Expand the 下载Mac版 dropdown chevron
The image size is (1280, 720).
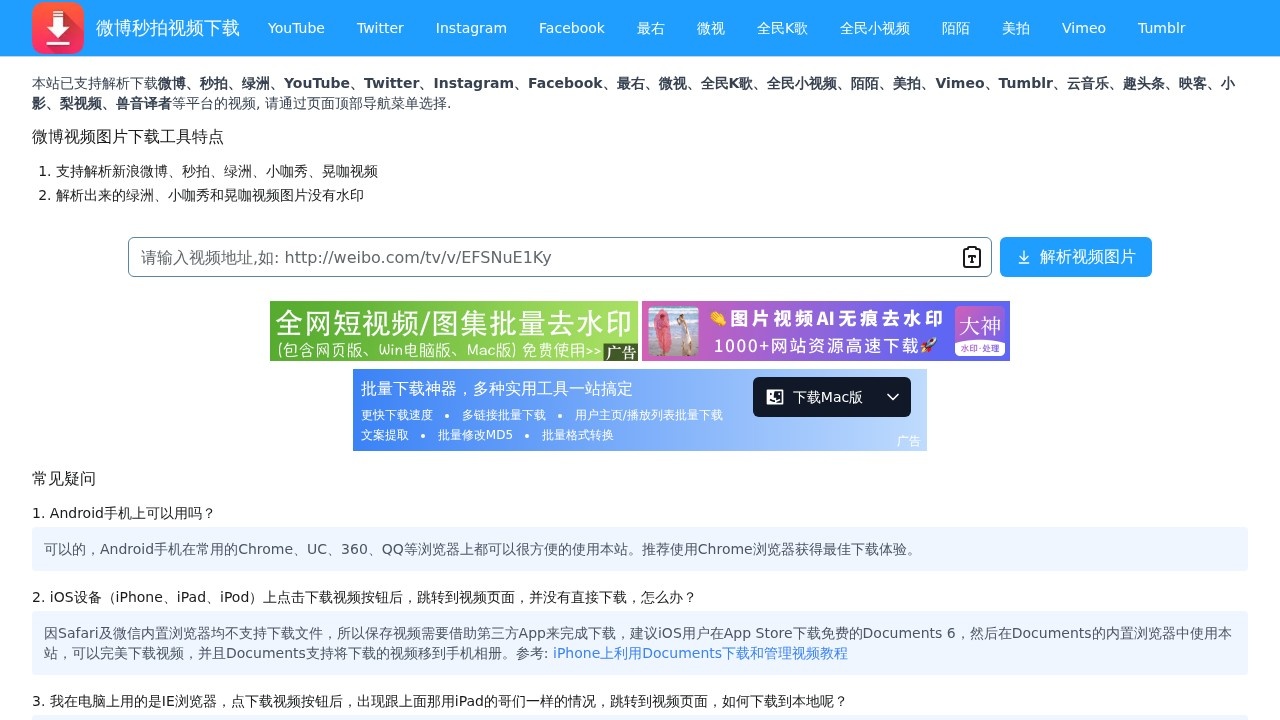pyautogui.click(x=893, y=397)
